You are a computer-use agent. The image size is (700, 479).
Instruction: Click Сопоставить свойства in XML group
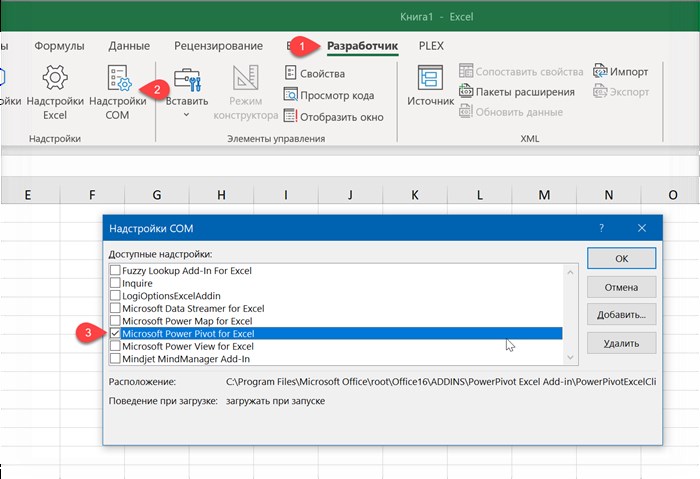tap(521, 71)
